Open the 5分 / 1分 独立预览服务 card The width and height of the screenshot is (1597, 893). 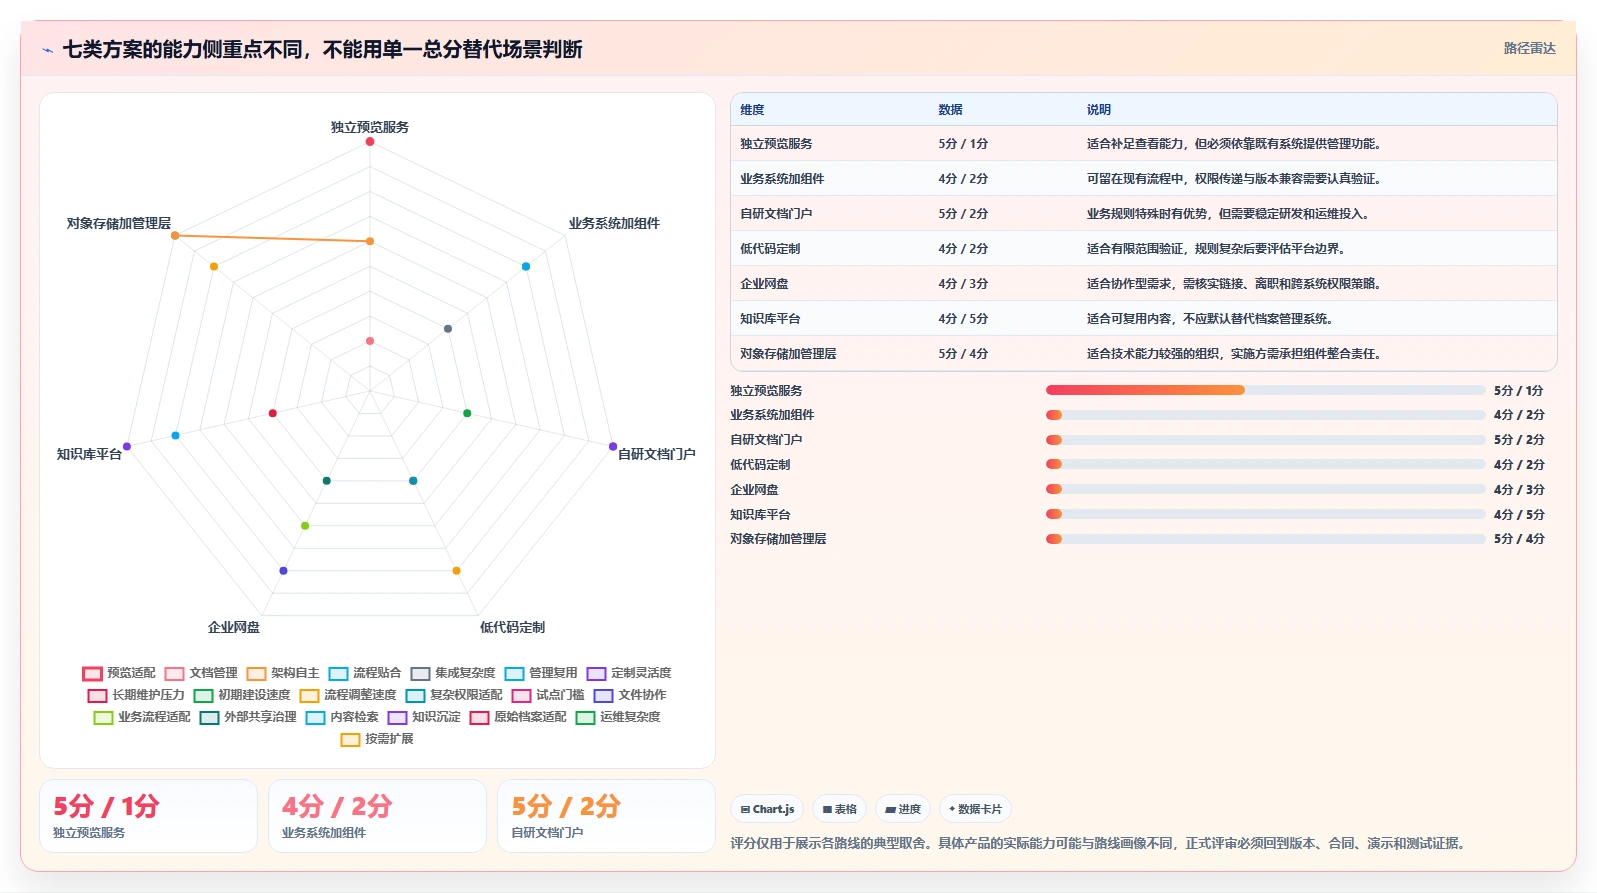148,816
